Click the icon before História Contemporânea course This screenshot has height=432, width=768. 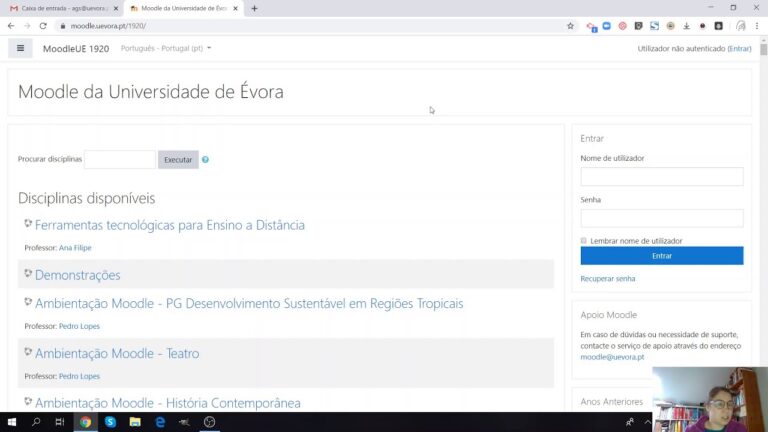tap(28, 401)
